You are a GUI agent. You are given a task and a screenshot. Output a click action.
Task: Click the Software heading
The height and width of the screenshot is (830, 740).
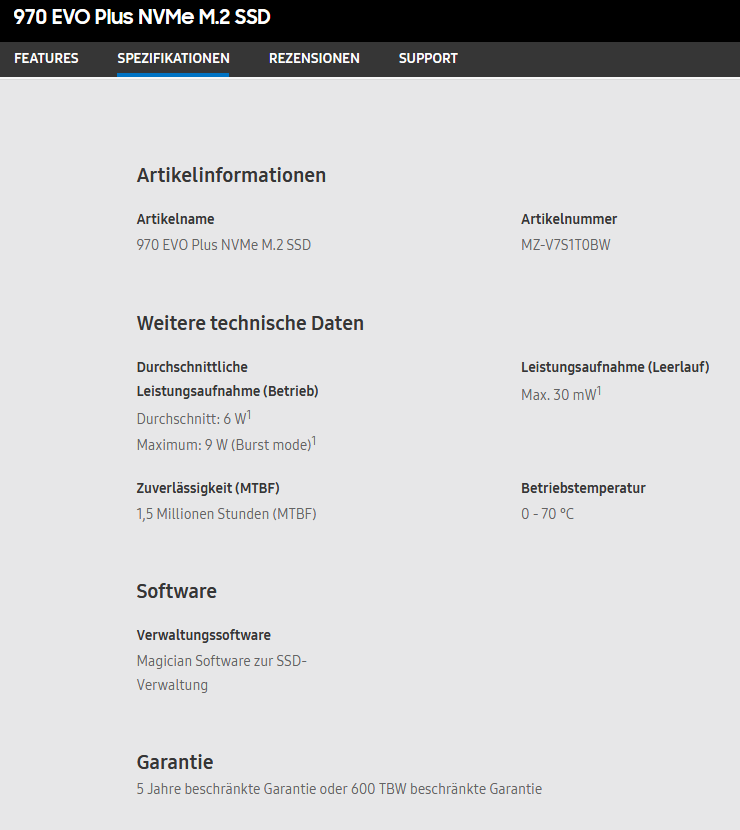point(177,591)
